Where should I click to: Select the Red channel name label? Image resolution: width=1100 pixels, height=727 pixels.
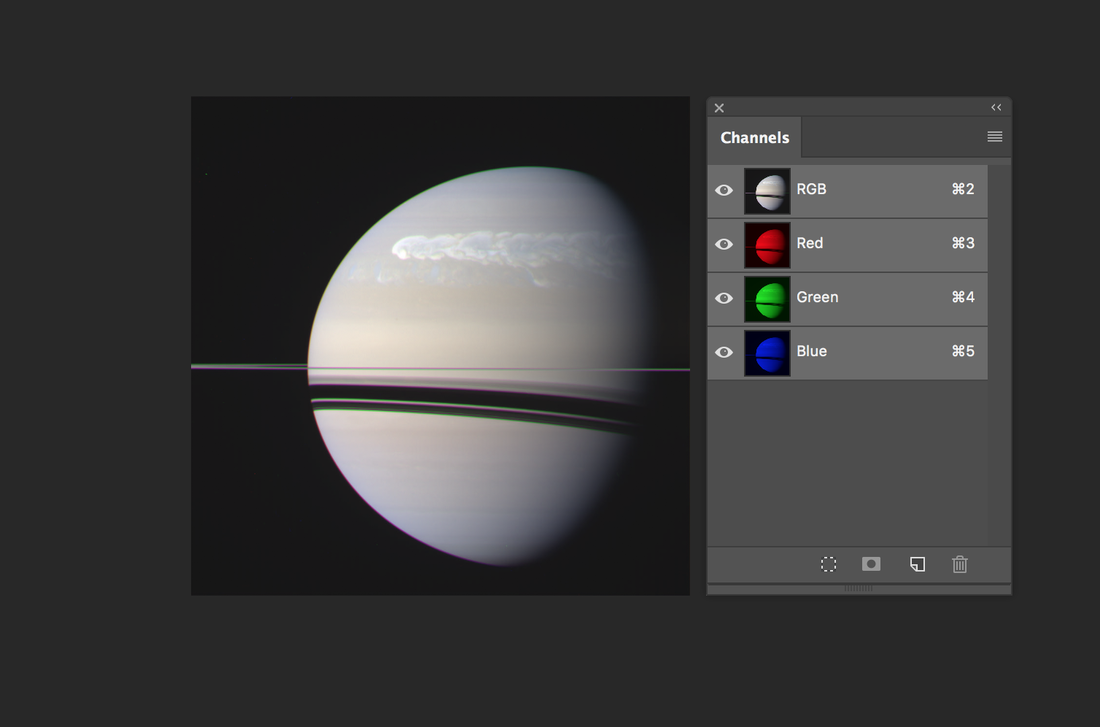(810, 243)
